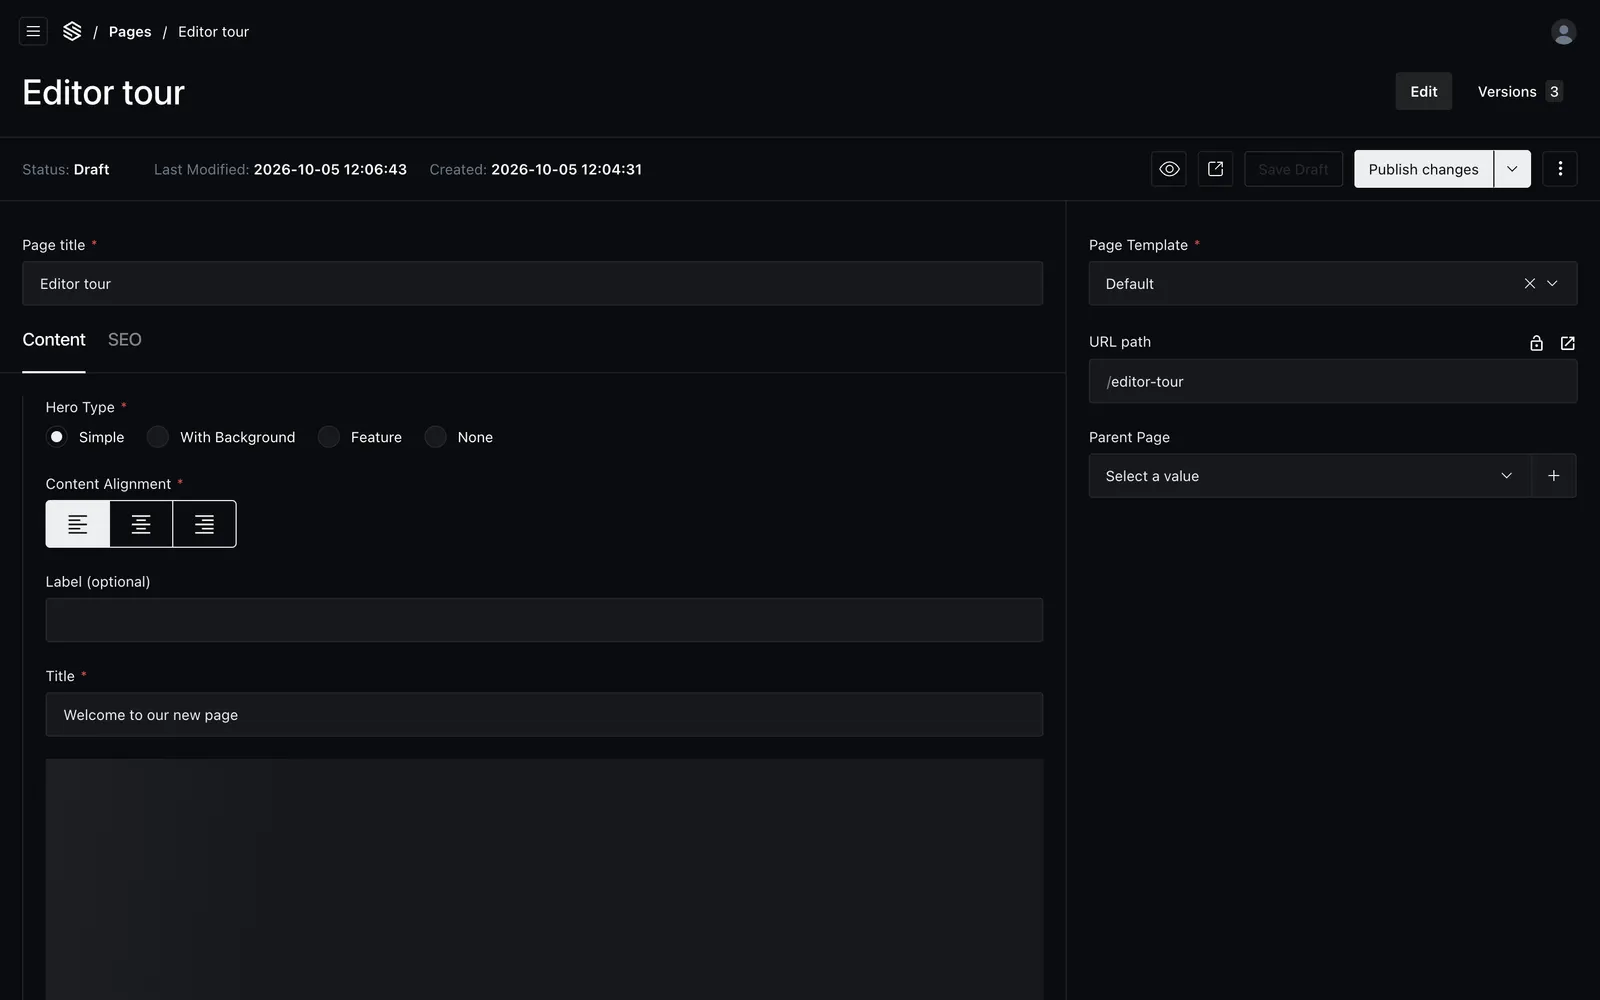1600x1000 pixels.
Task: Select the None hero type
Action: pyautogui.click(x=435, y=437)
